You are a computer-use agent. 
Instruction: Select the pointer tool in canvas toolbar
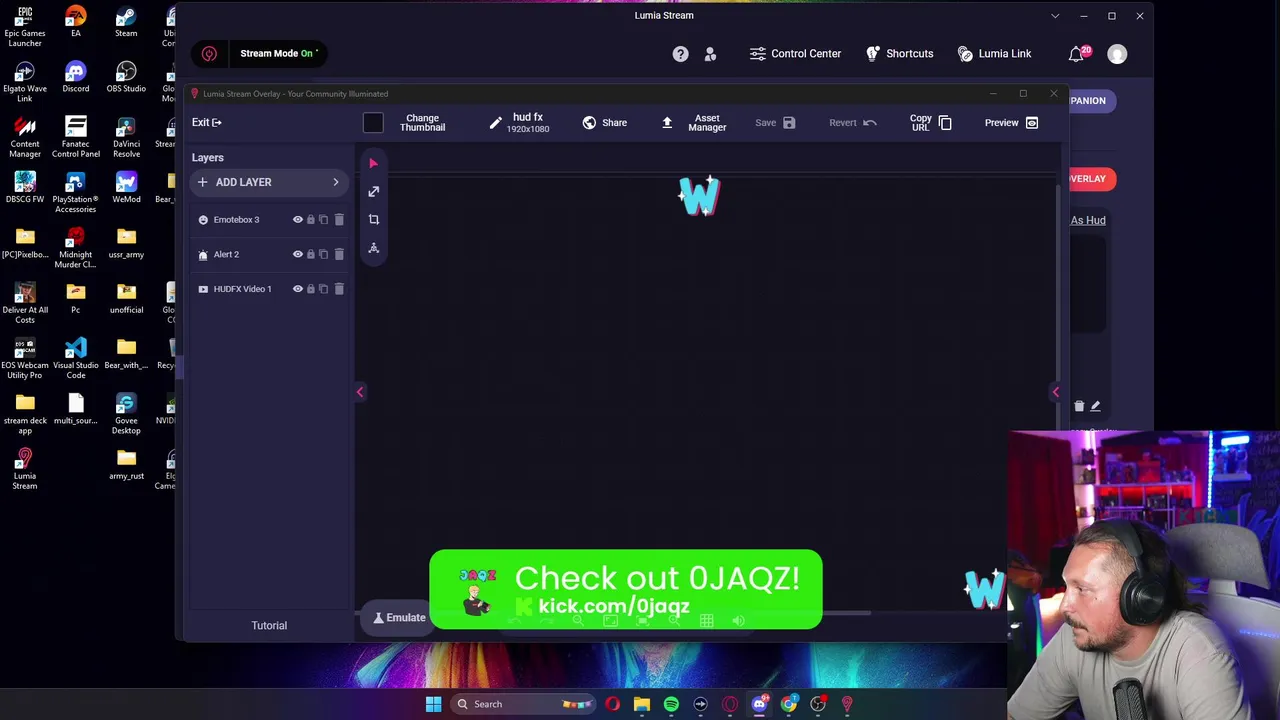click(373, 163)
